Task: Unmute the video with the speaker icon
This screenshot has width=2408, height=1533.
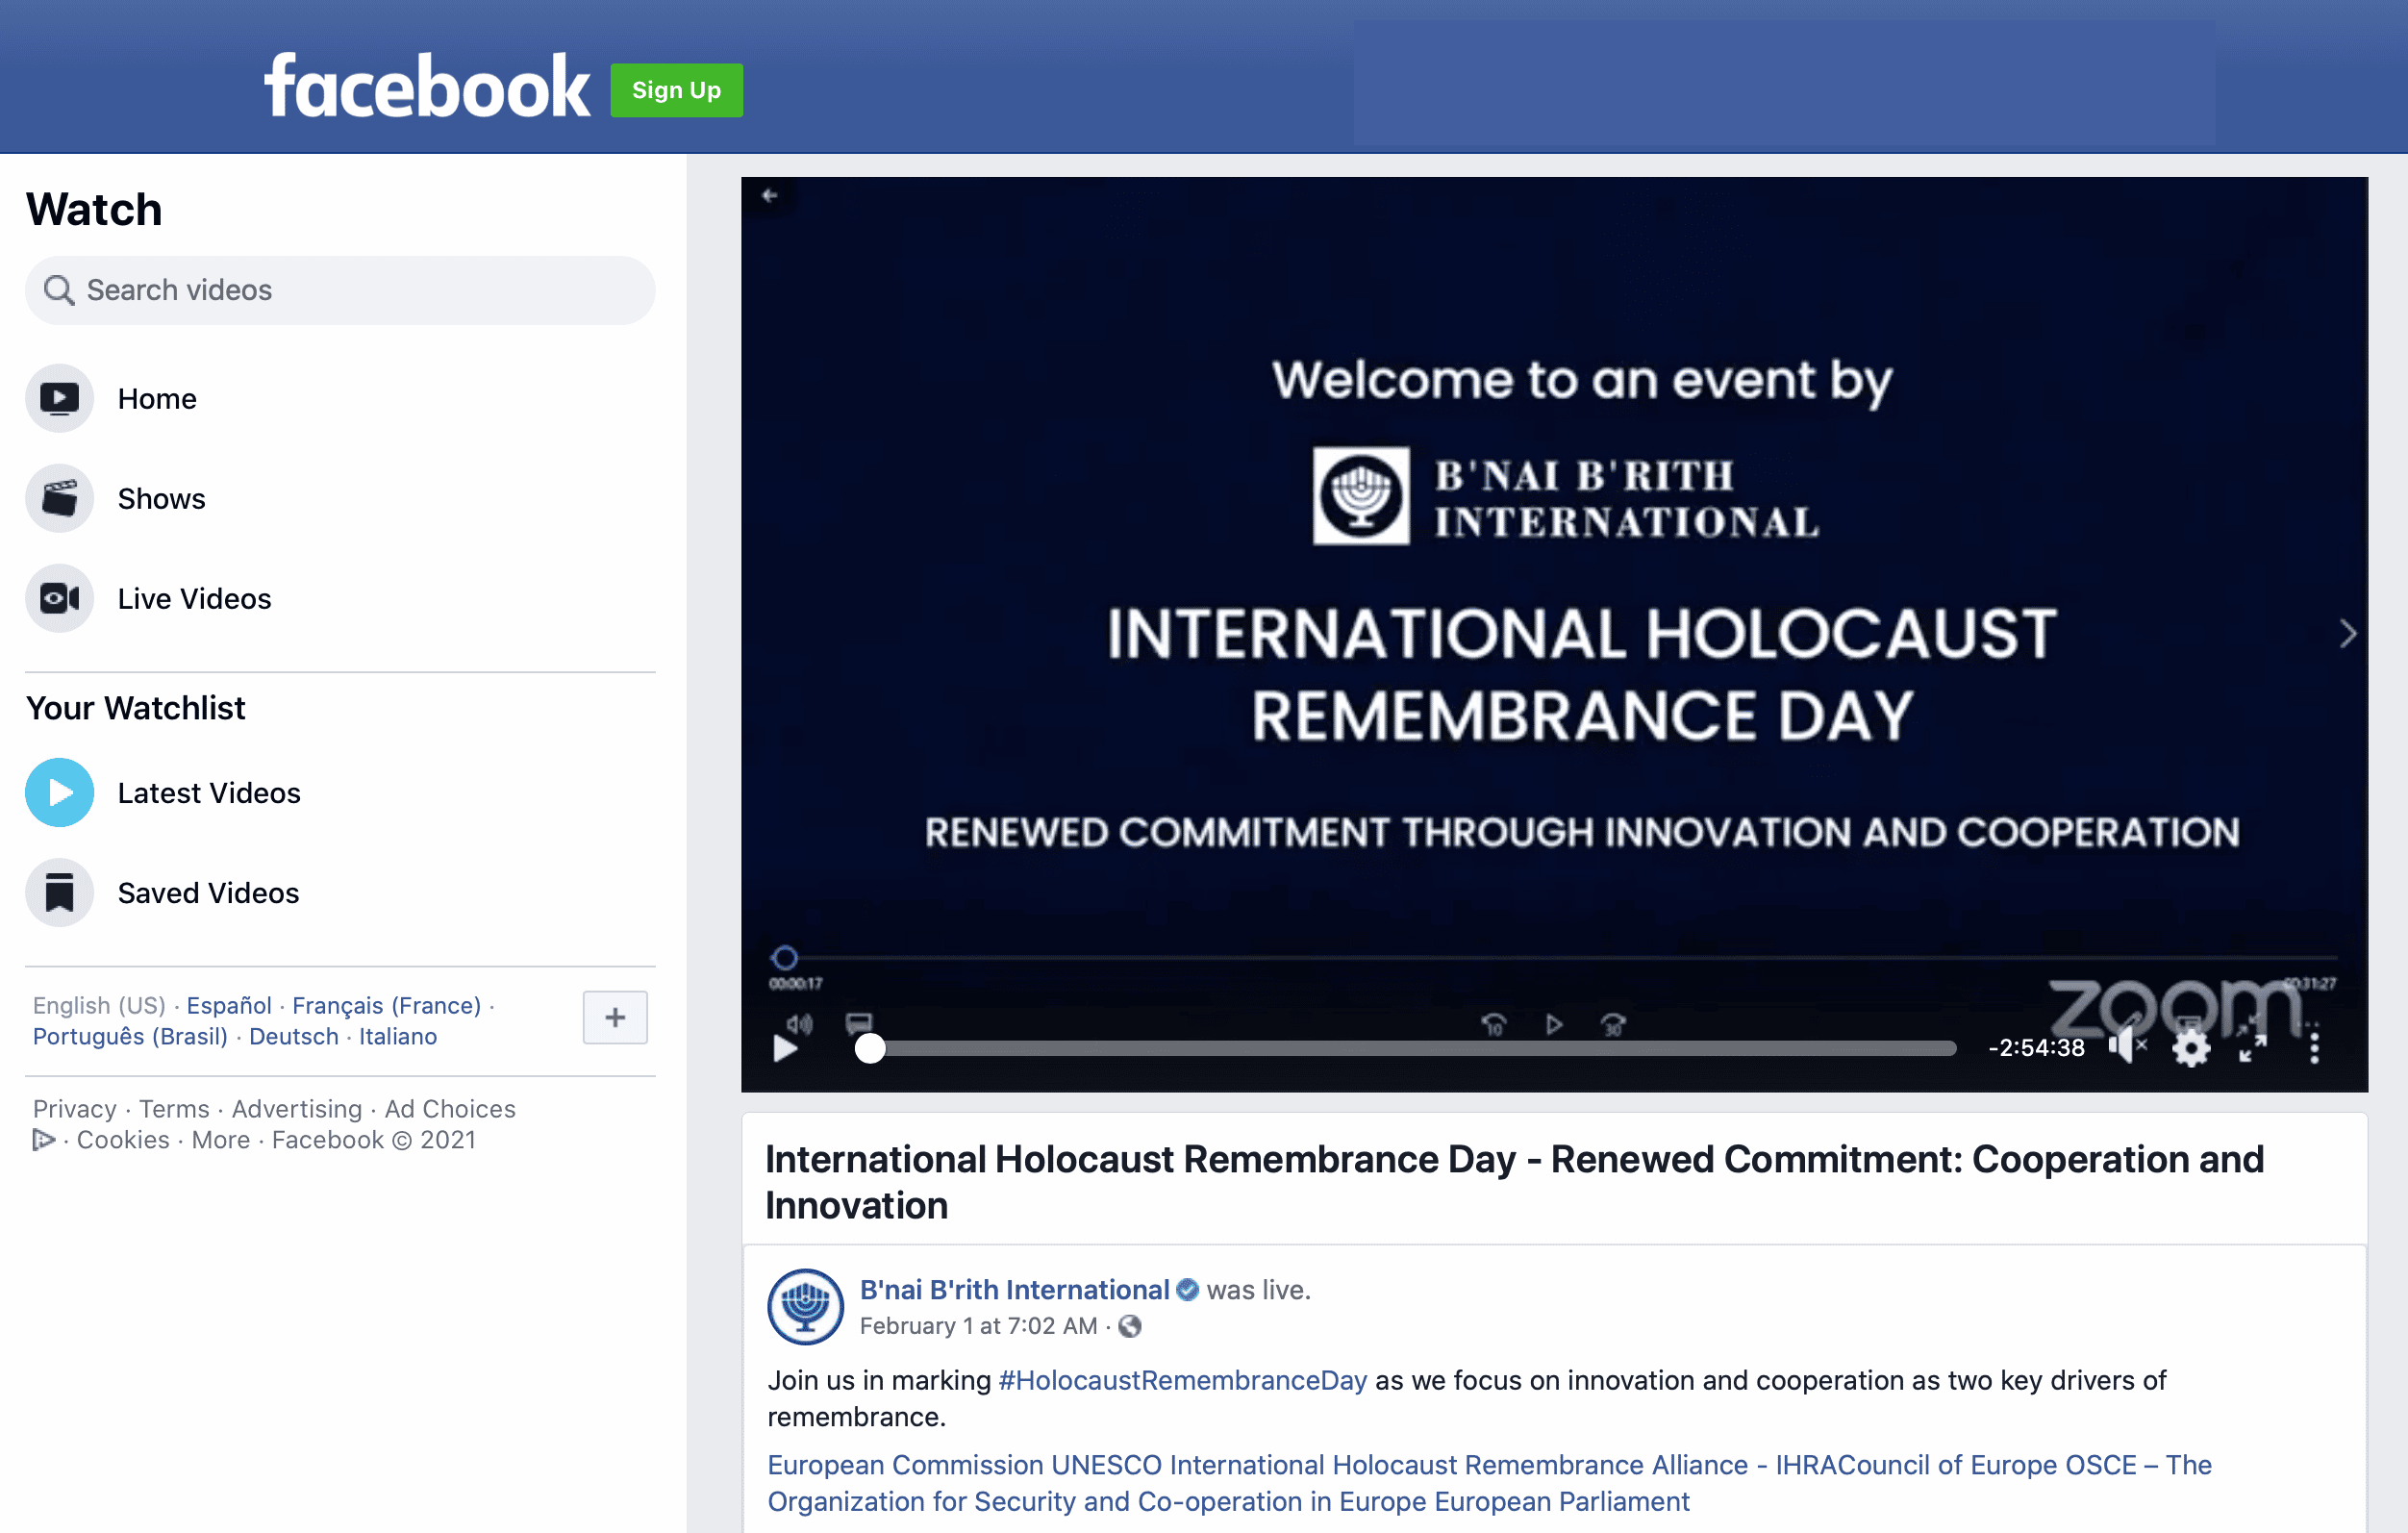Action: (x=2126, y=1046)
